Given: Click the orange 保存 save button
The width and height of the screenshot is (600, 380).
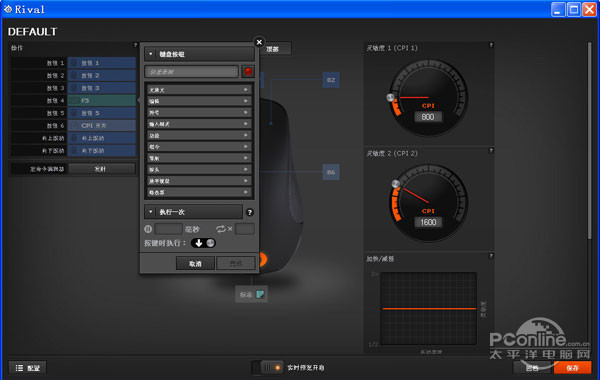Looking at the screenshot, I should (x=572, y=368).
